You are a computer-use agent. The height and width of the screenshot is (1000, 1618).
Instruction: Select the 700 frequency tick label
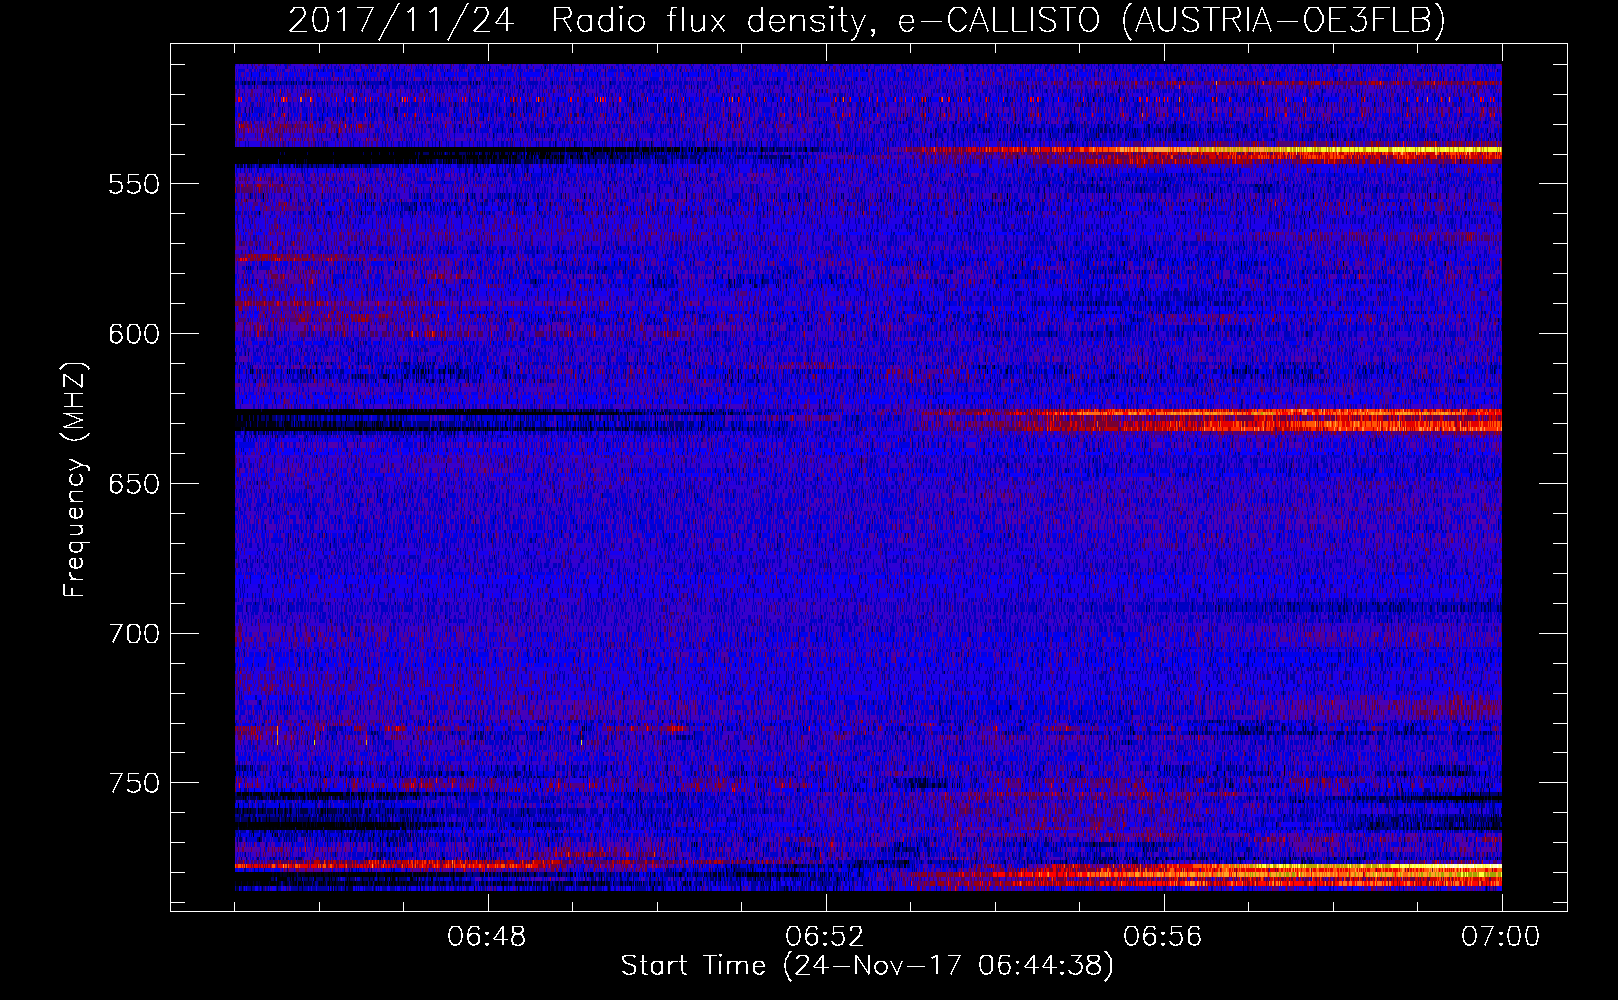tap(134, 634)
